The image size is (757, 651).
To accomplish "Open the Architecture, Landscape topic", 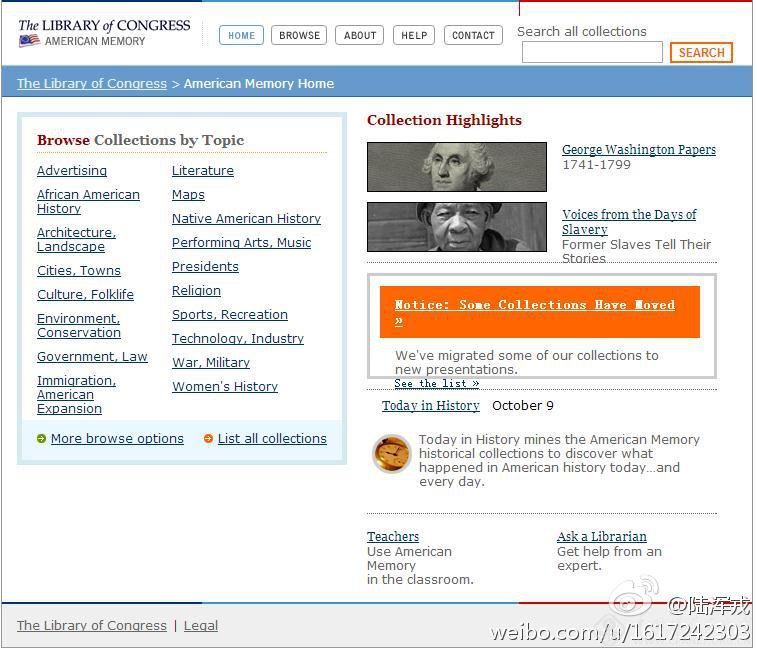I will click(76, 240).
